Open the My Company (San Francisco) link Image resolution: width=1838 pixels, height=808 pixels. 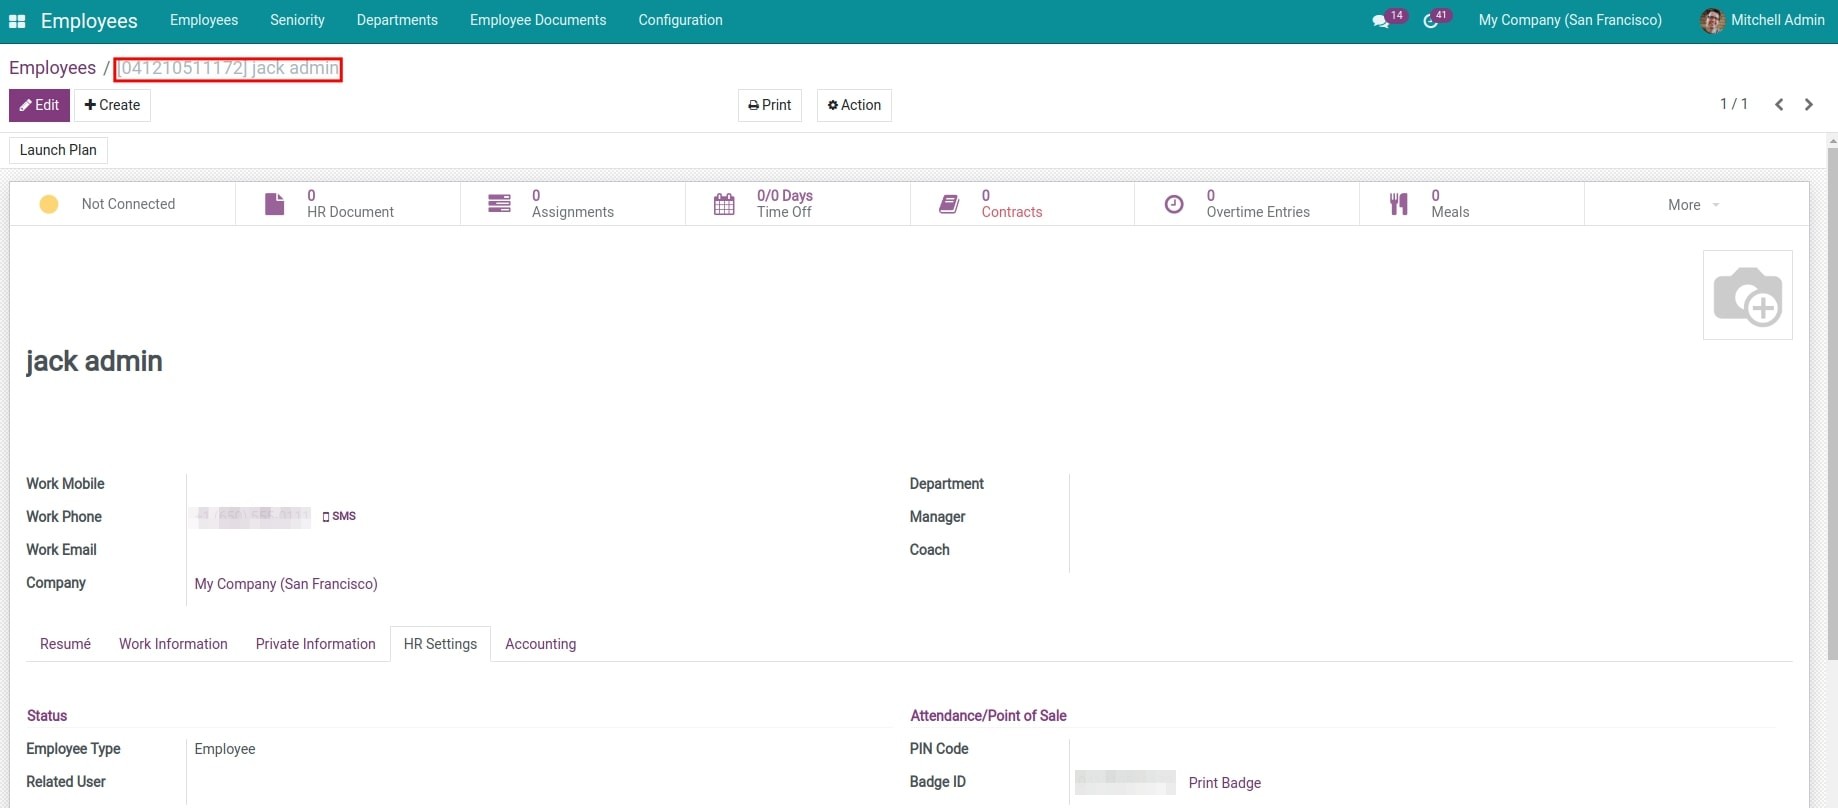(286, 584)
